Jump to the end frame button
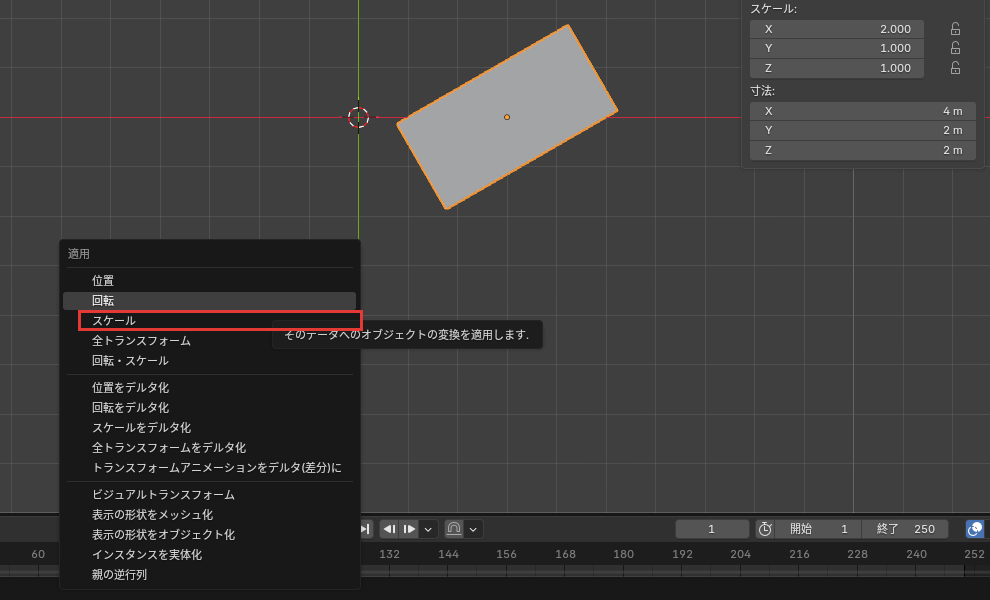Viewport: 990px width, 600px height. tap(366, 529)
